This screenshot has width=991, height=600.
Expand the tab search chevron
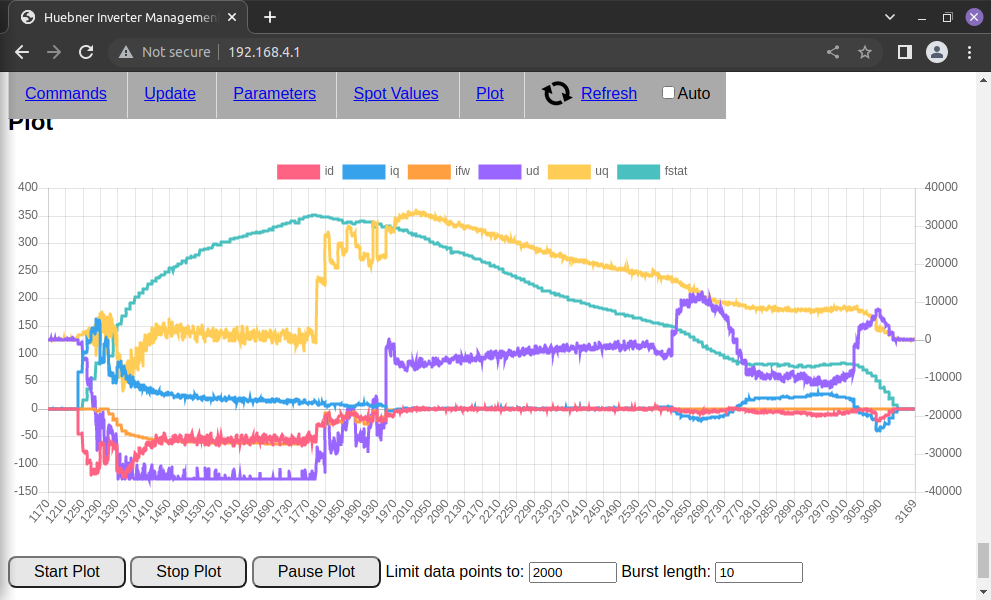890,17
